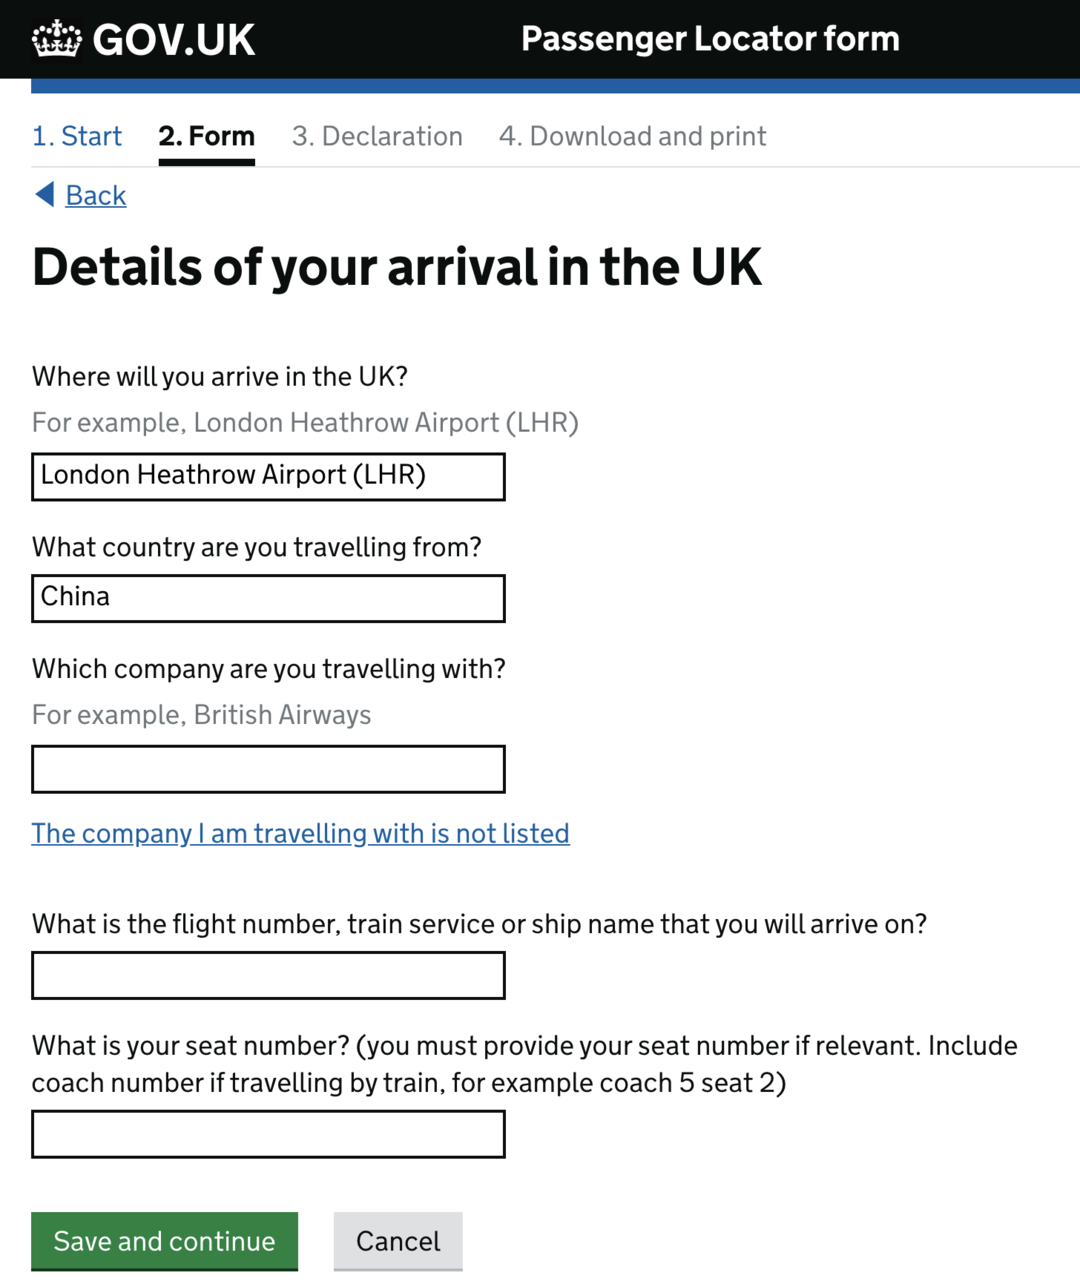Open the 3. Declaration step
This screenshot has height=1287, width=1080.
[377, 136]
